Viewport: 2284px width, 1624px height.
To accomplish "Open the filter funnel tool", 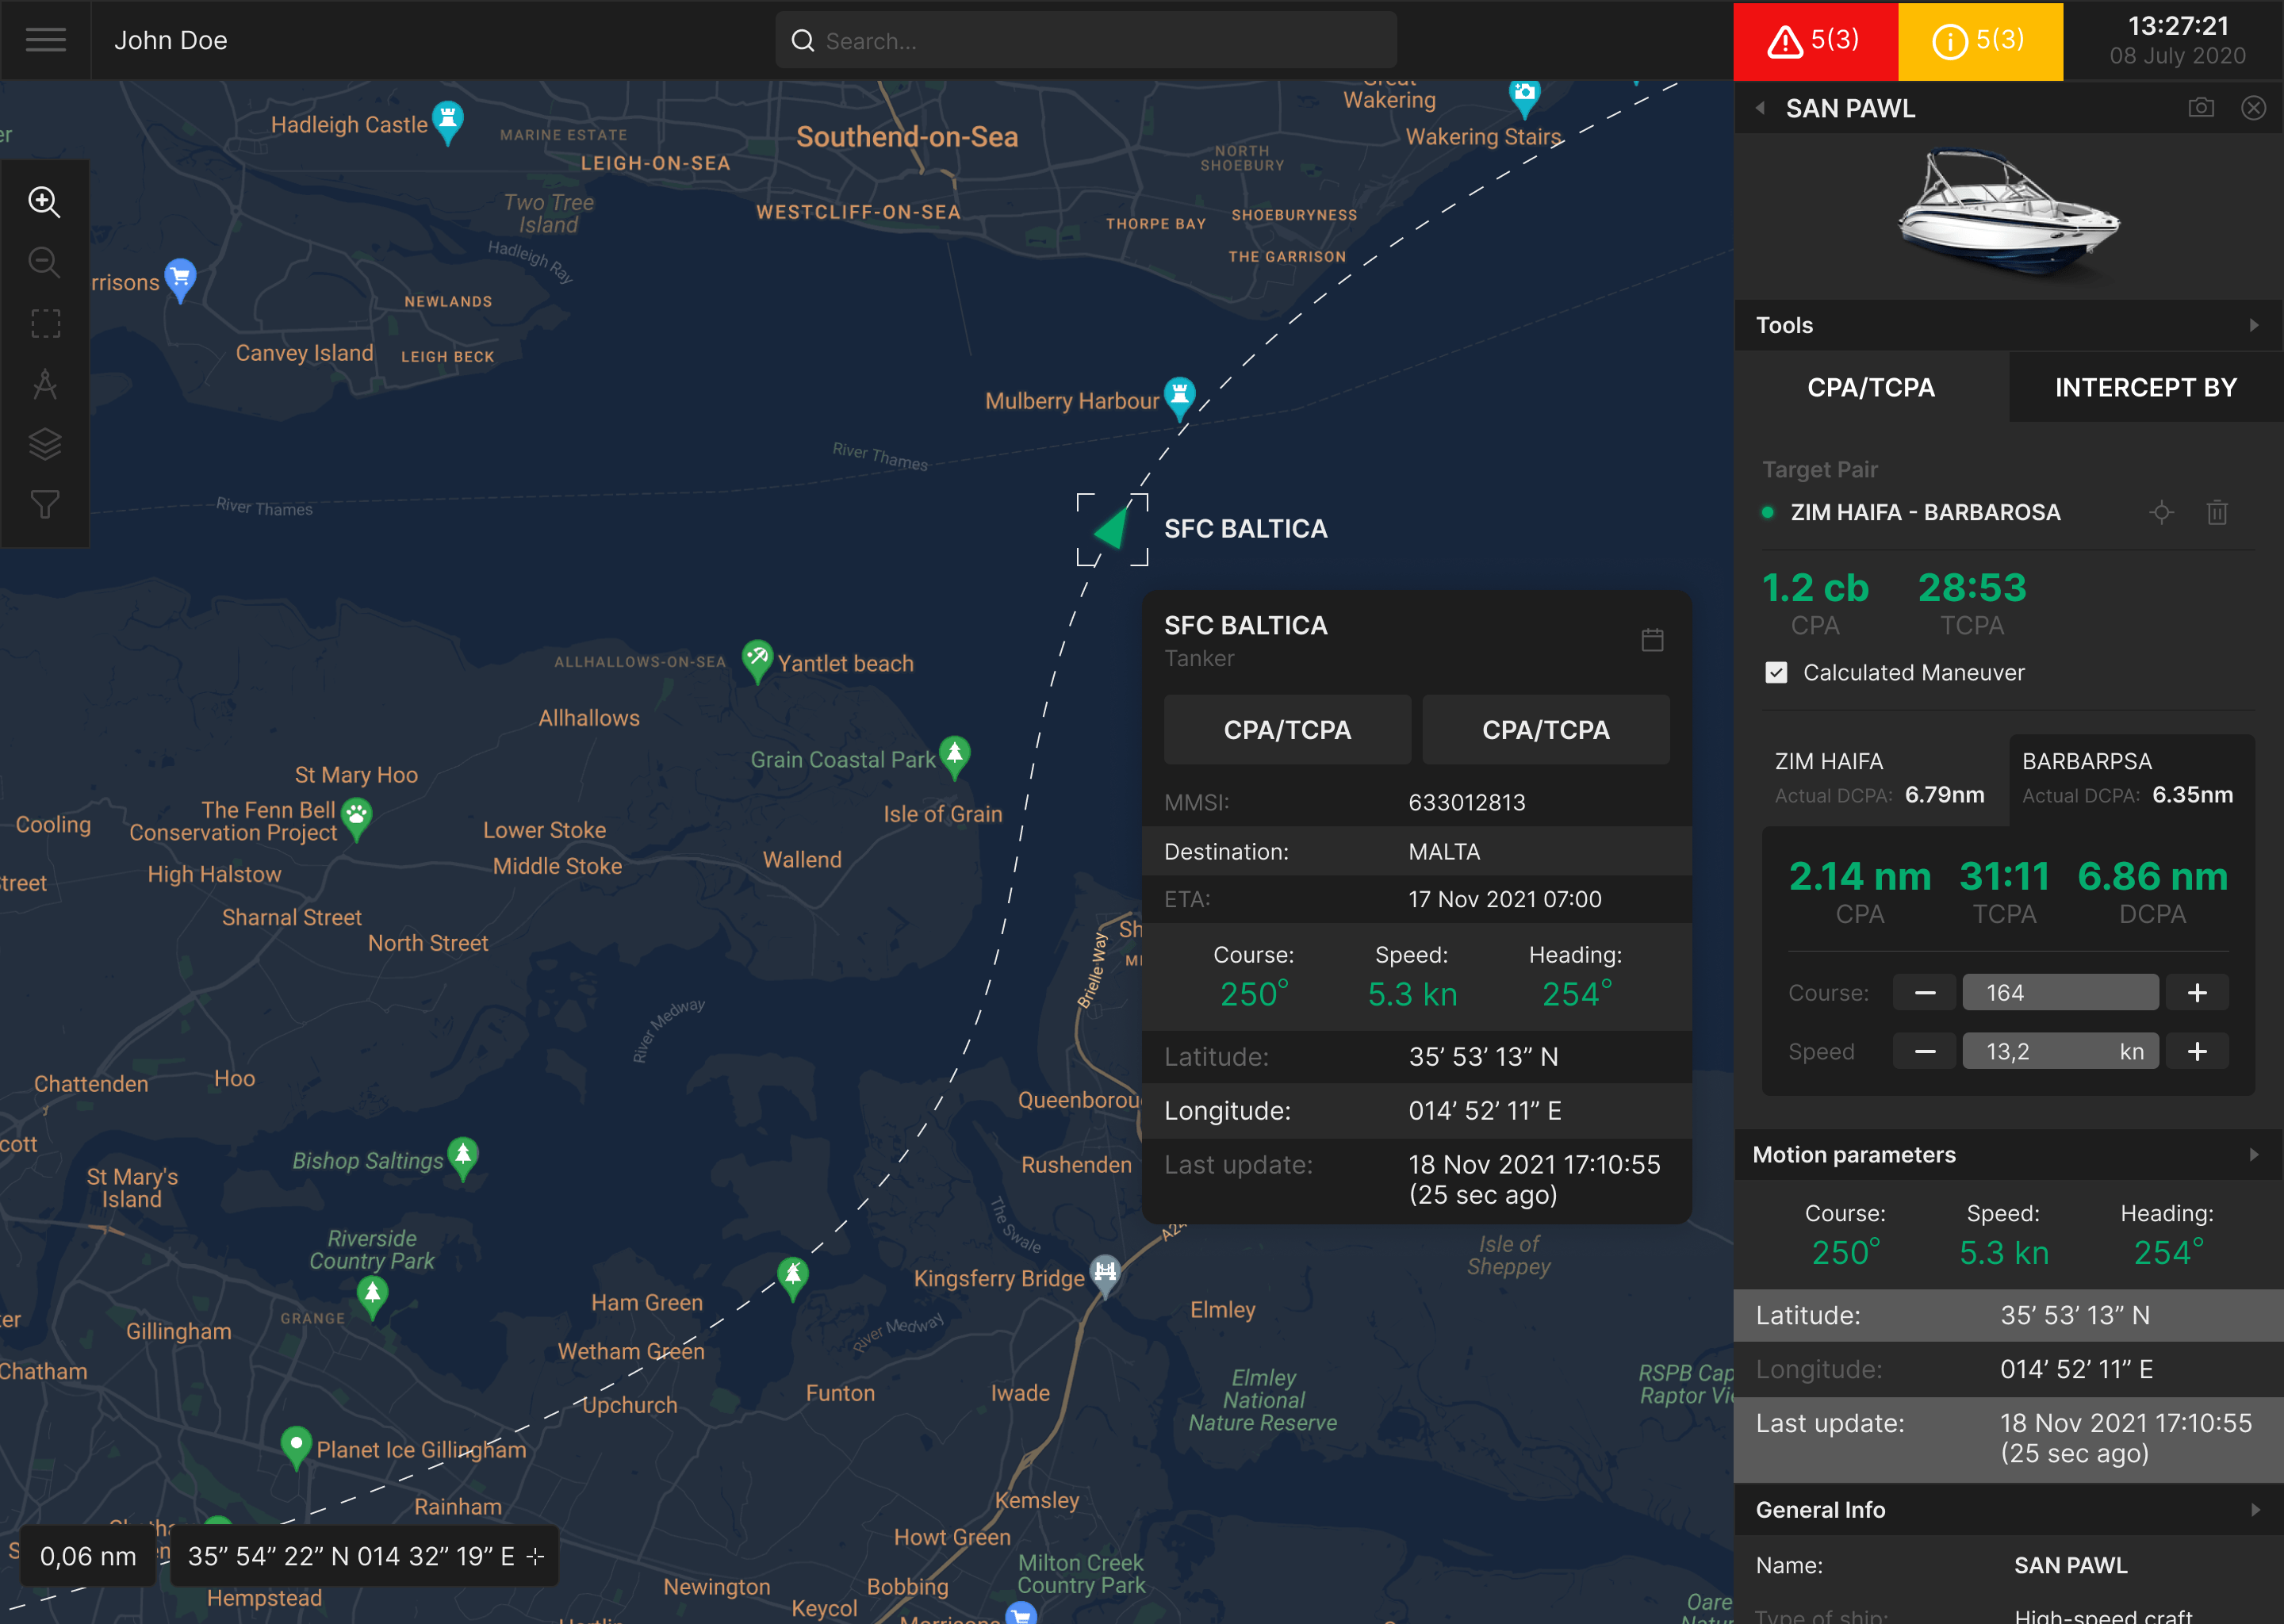I will pyautogui.click(x=45, y=504).
